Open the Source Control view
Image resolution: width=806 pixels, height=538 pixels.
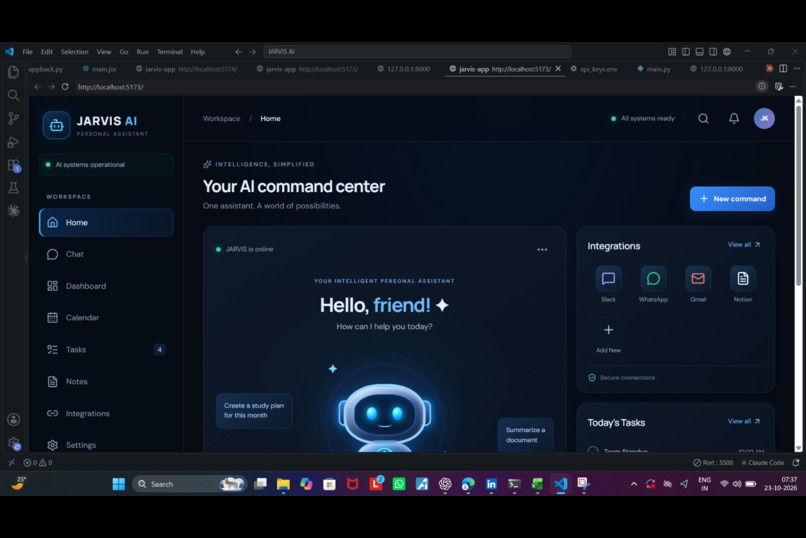tap(13, 119)
